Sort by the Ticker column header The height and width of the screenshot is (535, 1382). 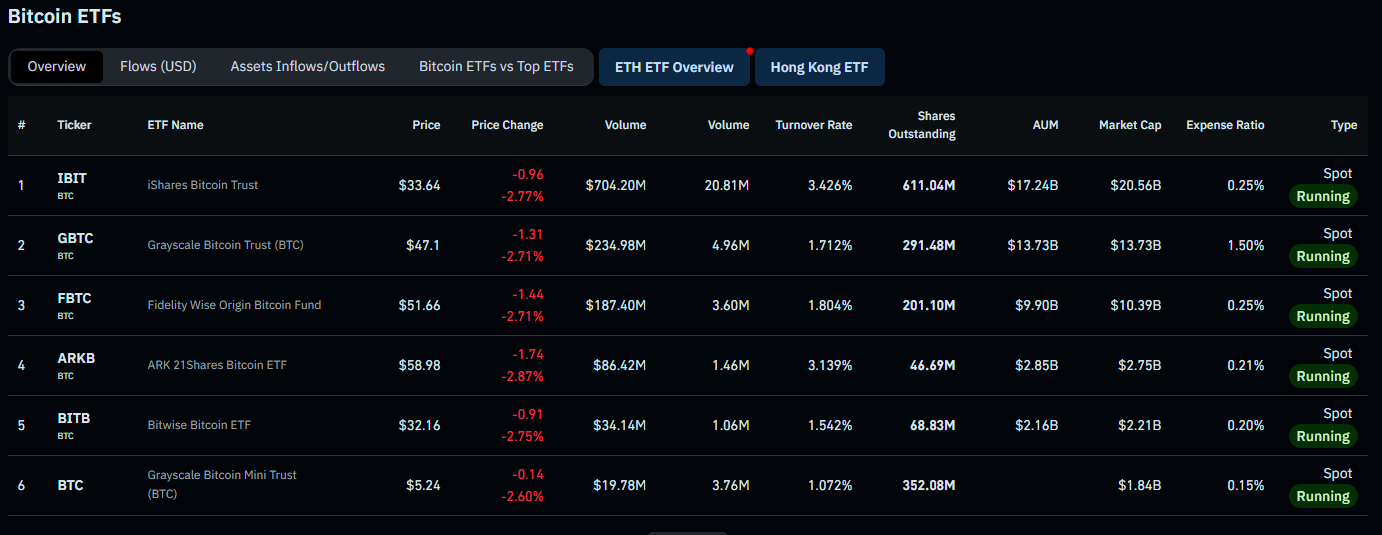point(74,125)
